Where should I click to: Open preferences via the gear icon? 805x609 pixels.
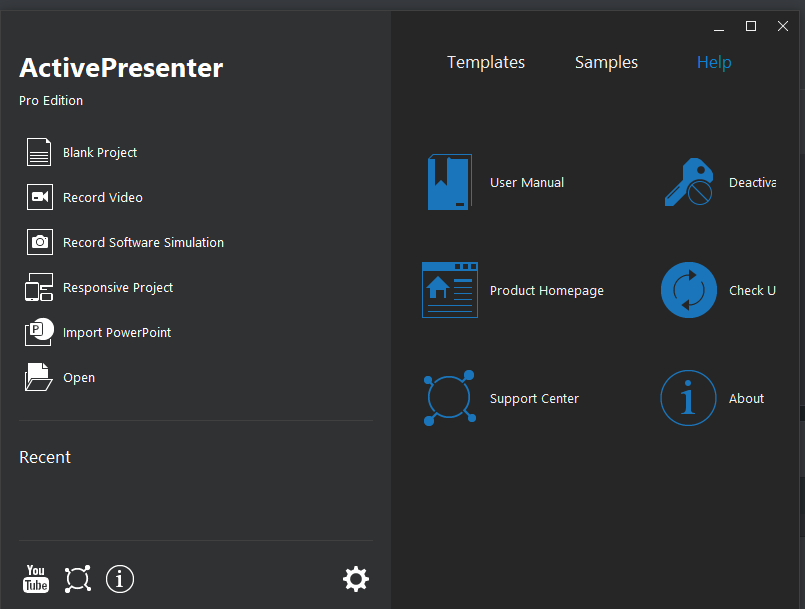(x=356, y=579)
